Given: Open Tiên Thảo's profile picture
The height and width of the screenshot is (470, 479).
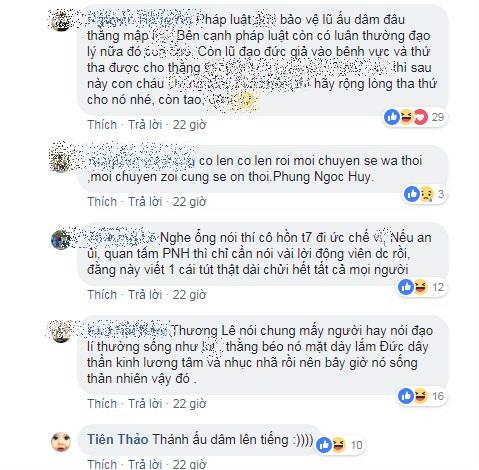Looking at the screenshot, I should [x=61, y=442].
